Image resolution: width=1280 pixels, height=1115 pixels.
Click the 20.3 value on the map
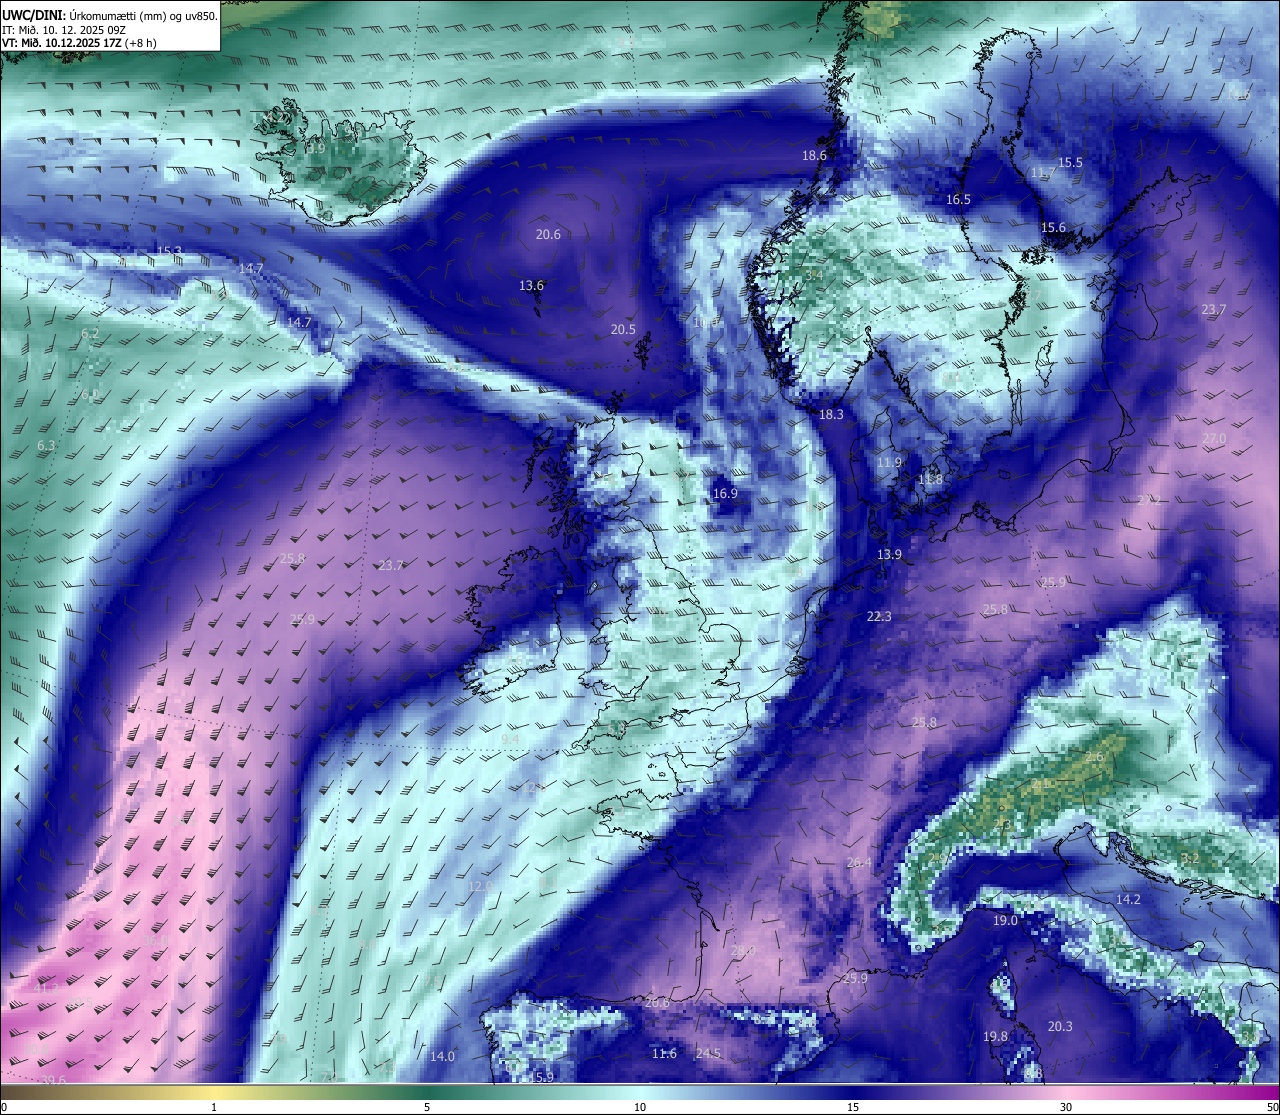tap(1060, 1027)
